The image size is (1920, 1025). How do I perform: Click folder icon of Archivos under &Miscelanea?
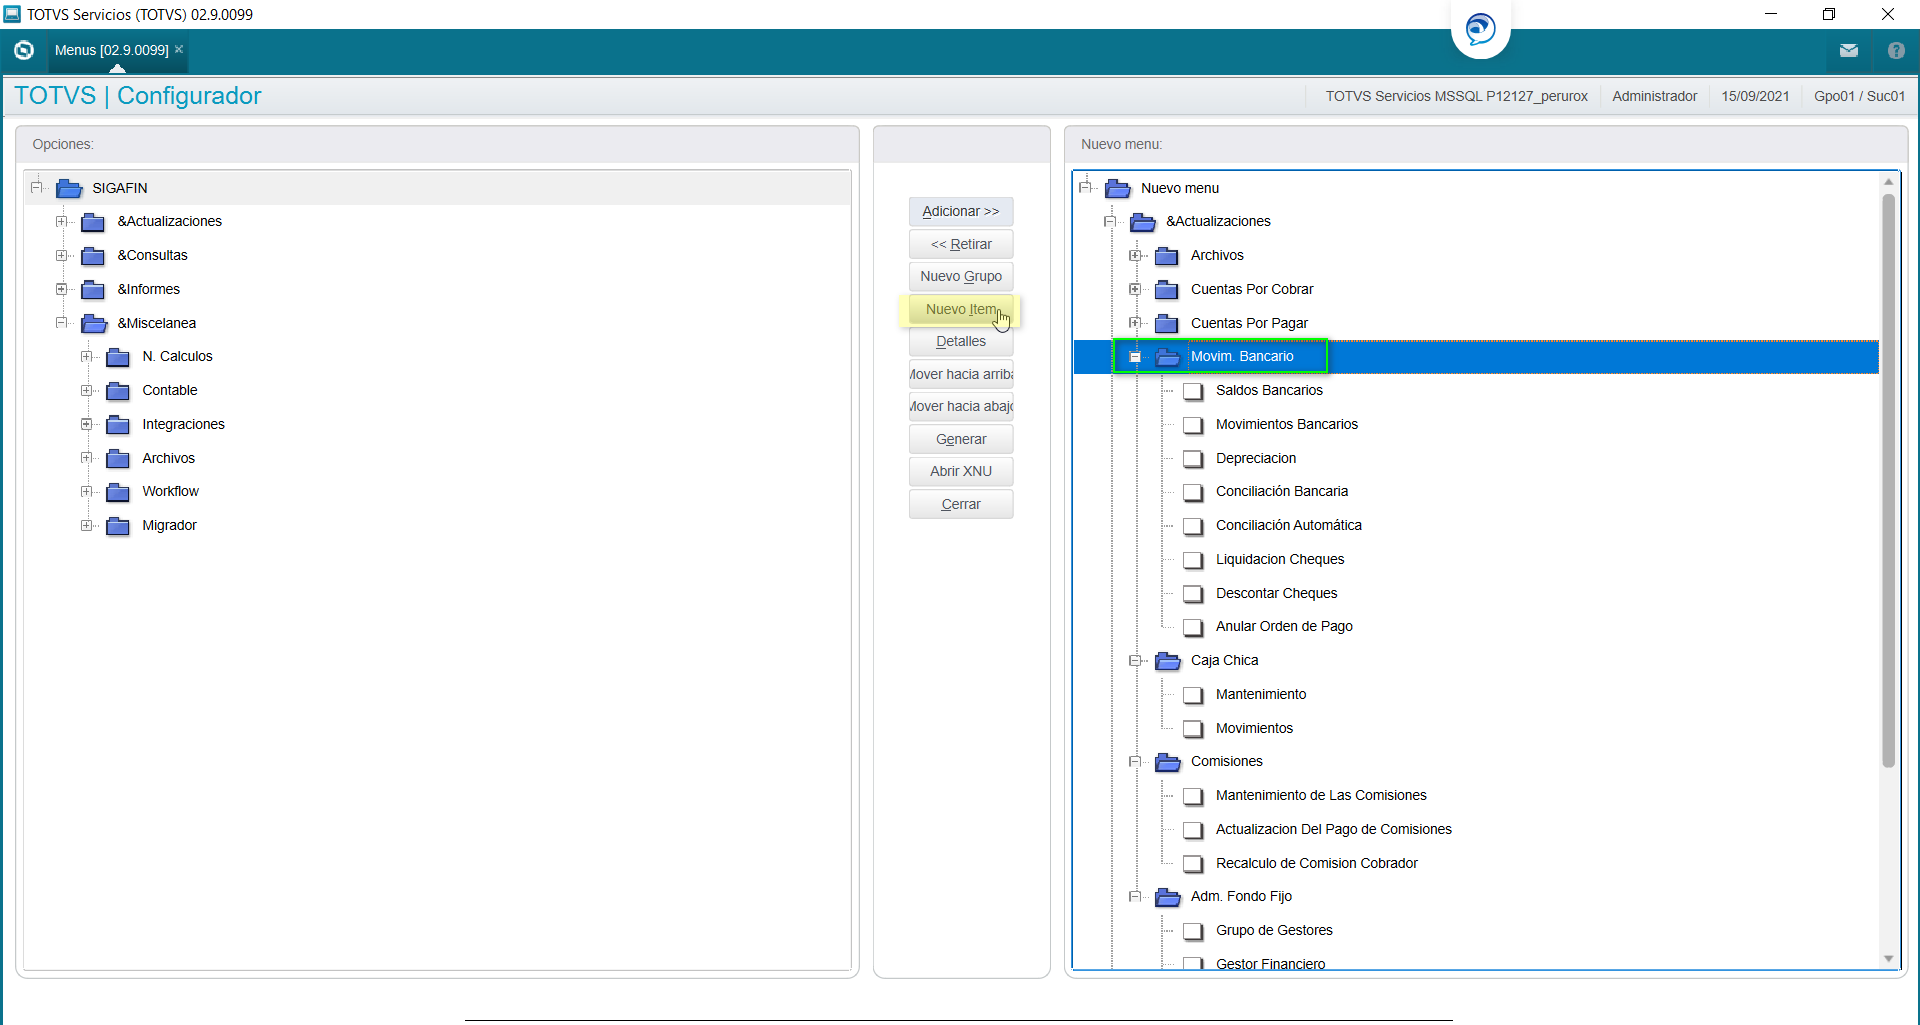(x=118, y=459)
